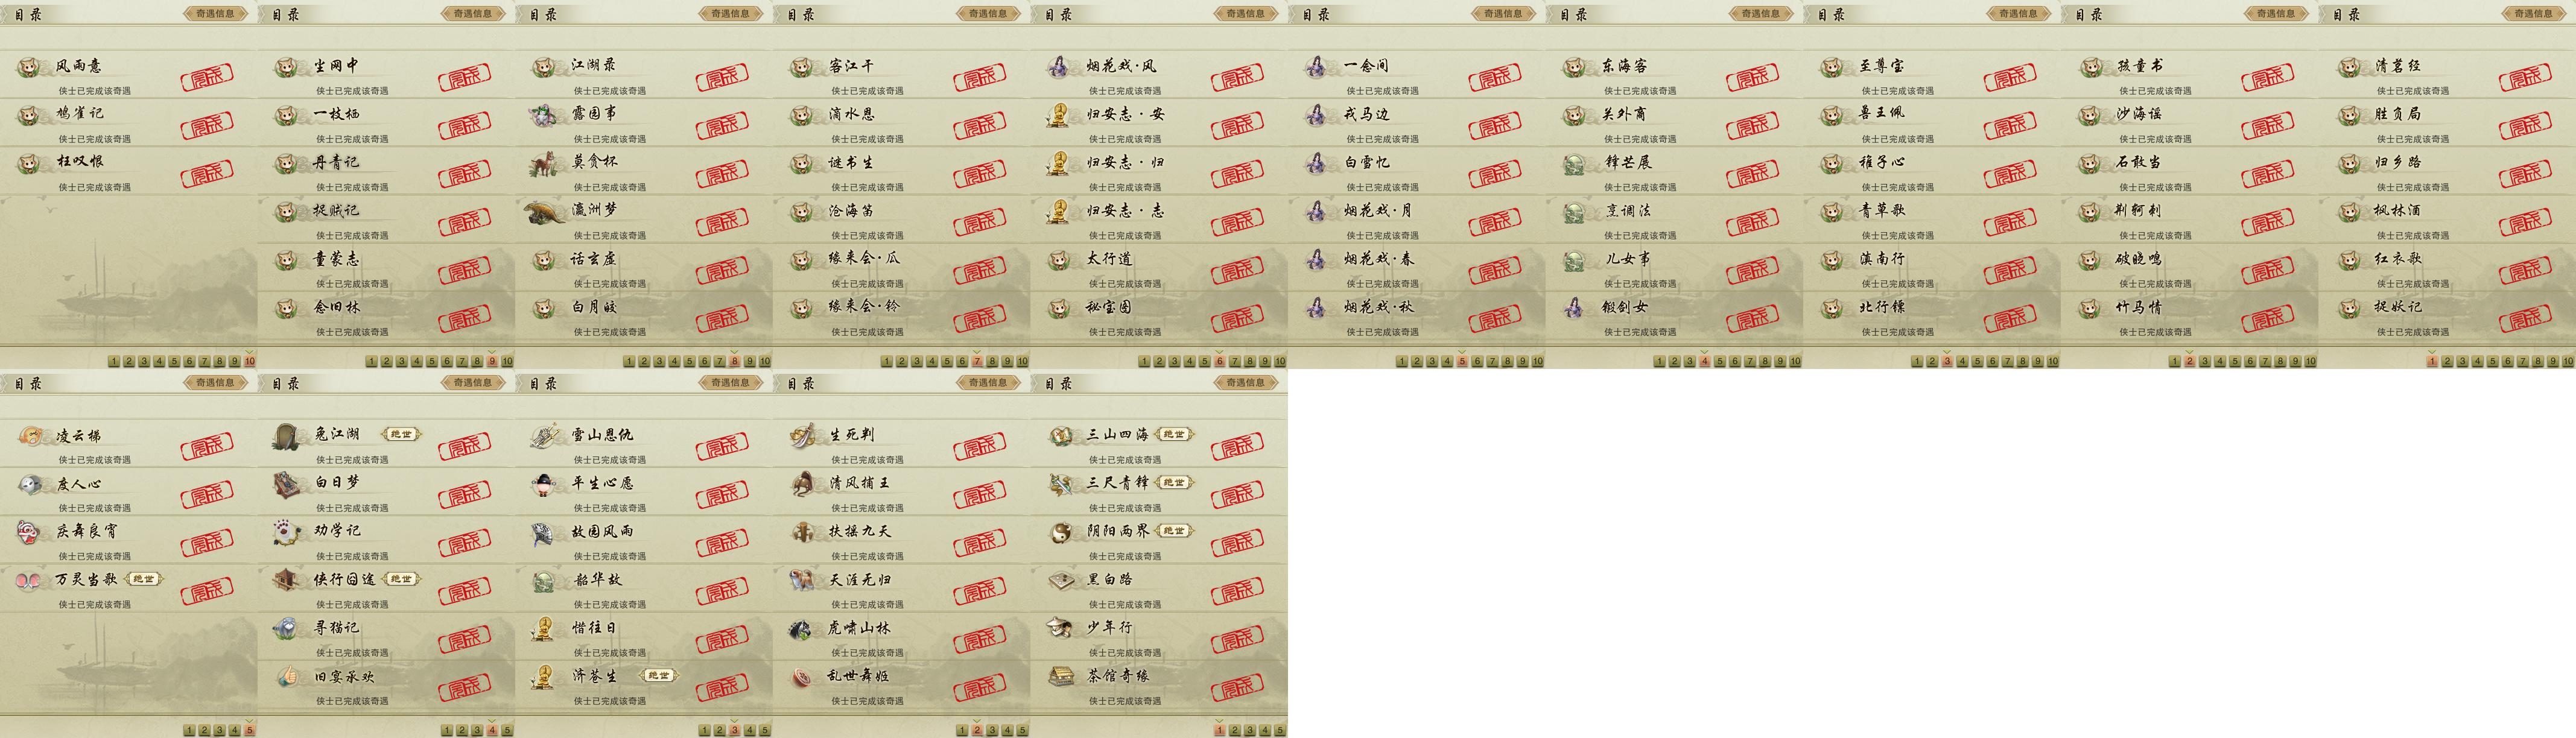The height and width of the screenshot is (738, 2576).
Task: Click the 绝世 badge next to 万灵当歌
Action: pos(144,579)
